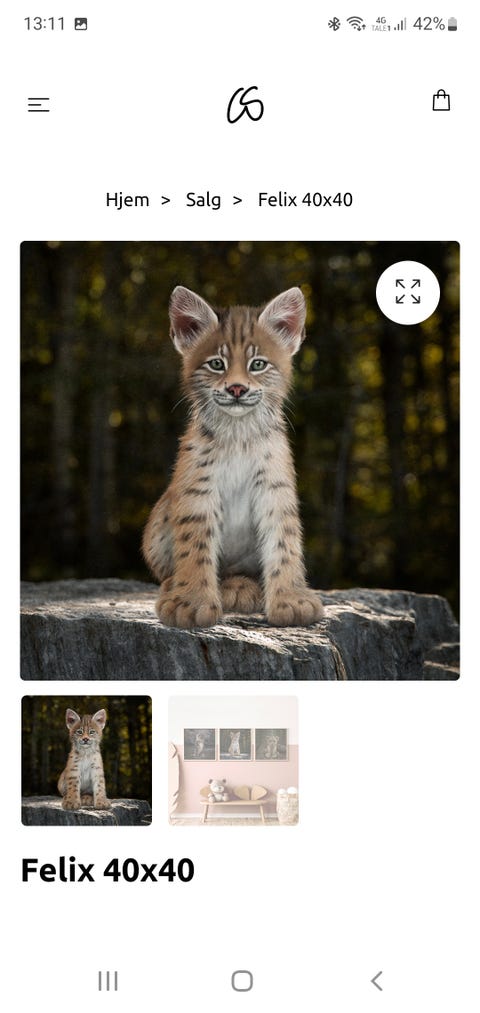This screenshot has height=1013, width=480.
Task: Tap the Android back navigation arrow
Action: [x=377, y=981]
